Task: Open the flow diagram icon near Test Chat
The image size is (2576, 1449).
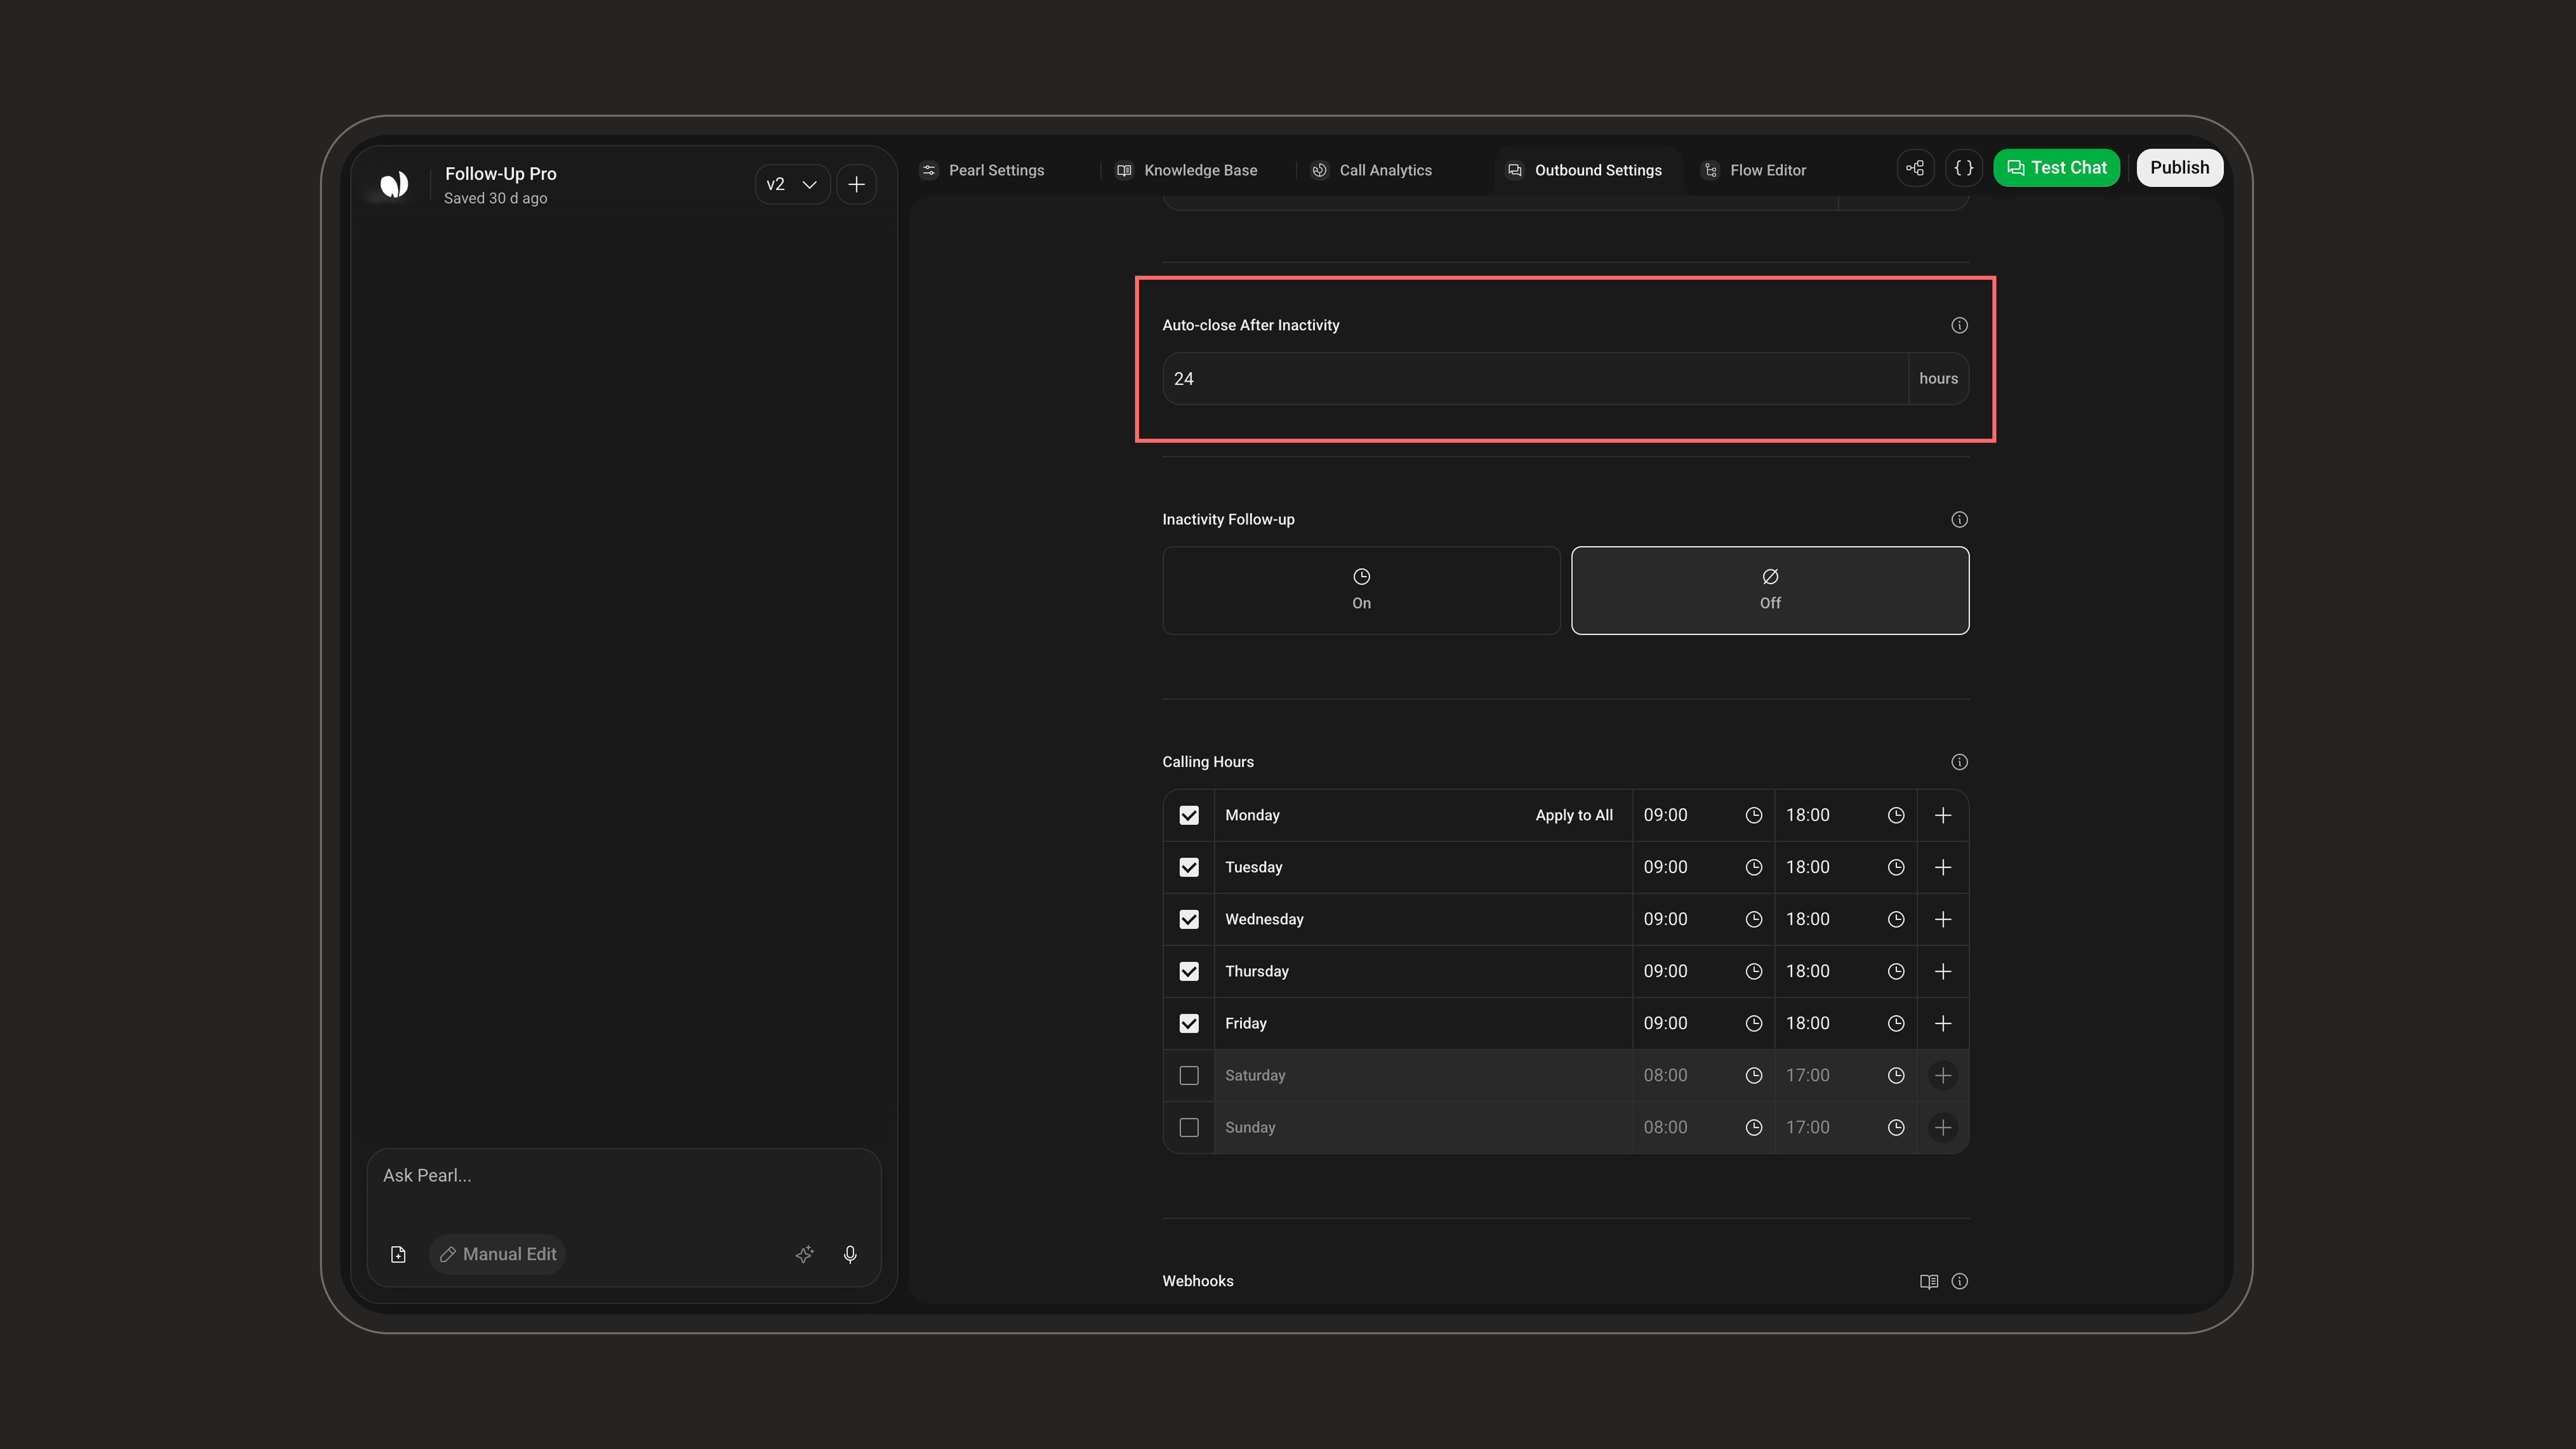Action: [1915, 168]
